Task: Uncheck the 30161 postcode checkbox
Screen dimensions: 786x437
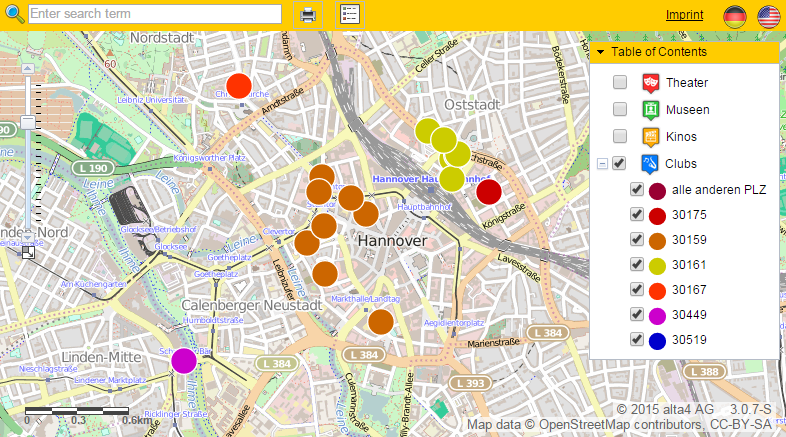Action: (637, 264)
